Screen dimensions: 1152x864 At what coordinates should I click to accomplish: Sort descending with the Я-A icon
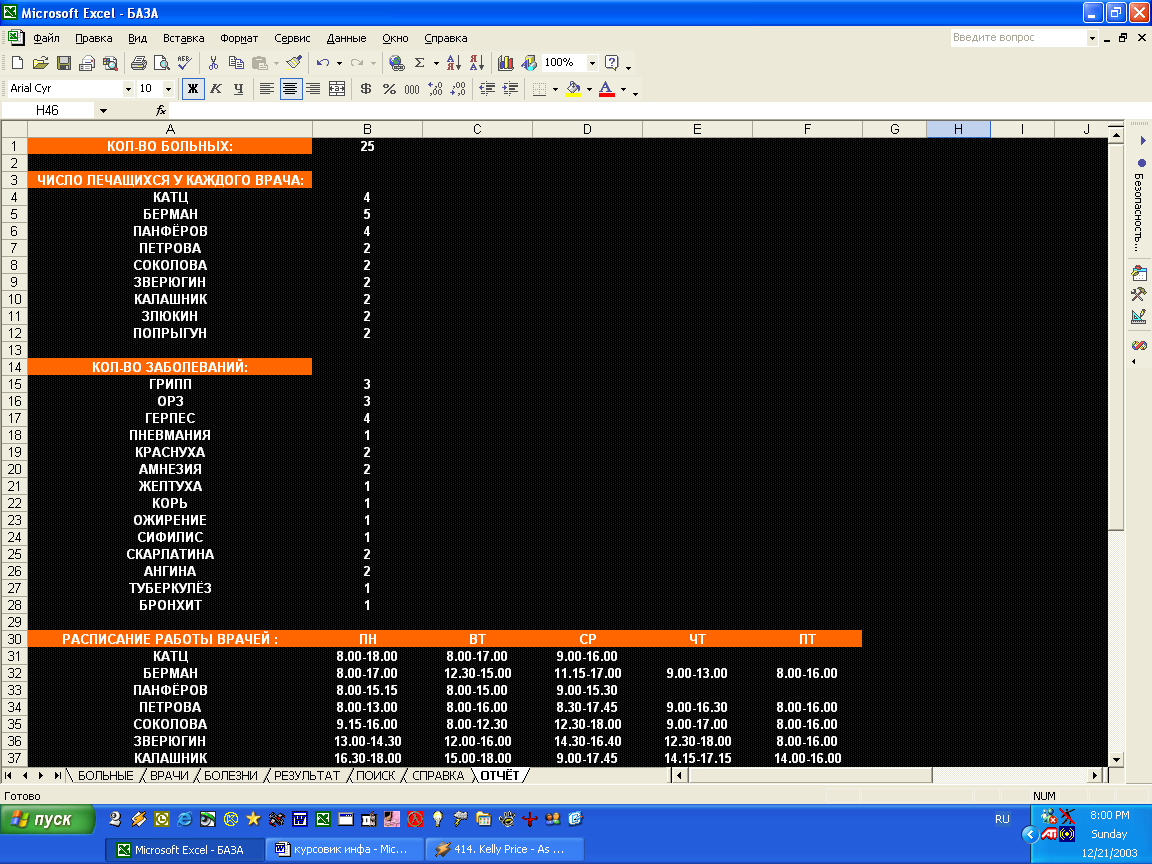point(477,63)
